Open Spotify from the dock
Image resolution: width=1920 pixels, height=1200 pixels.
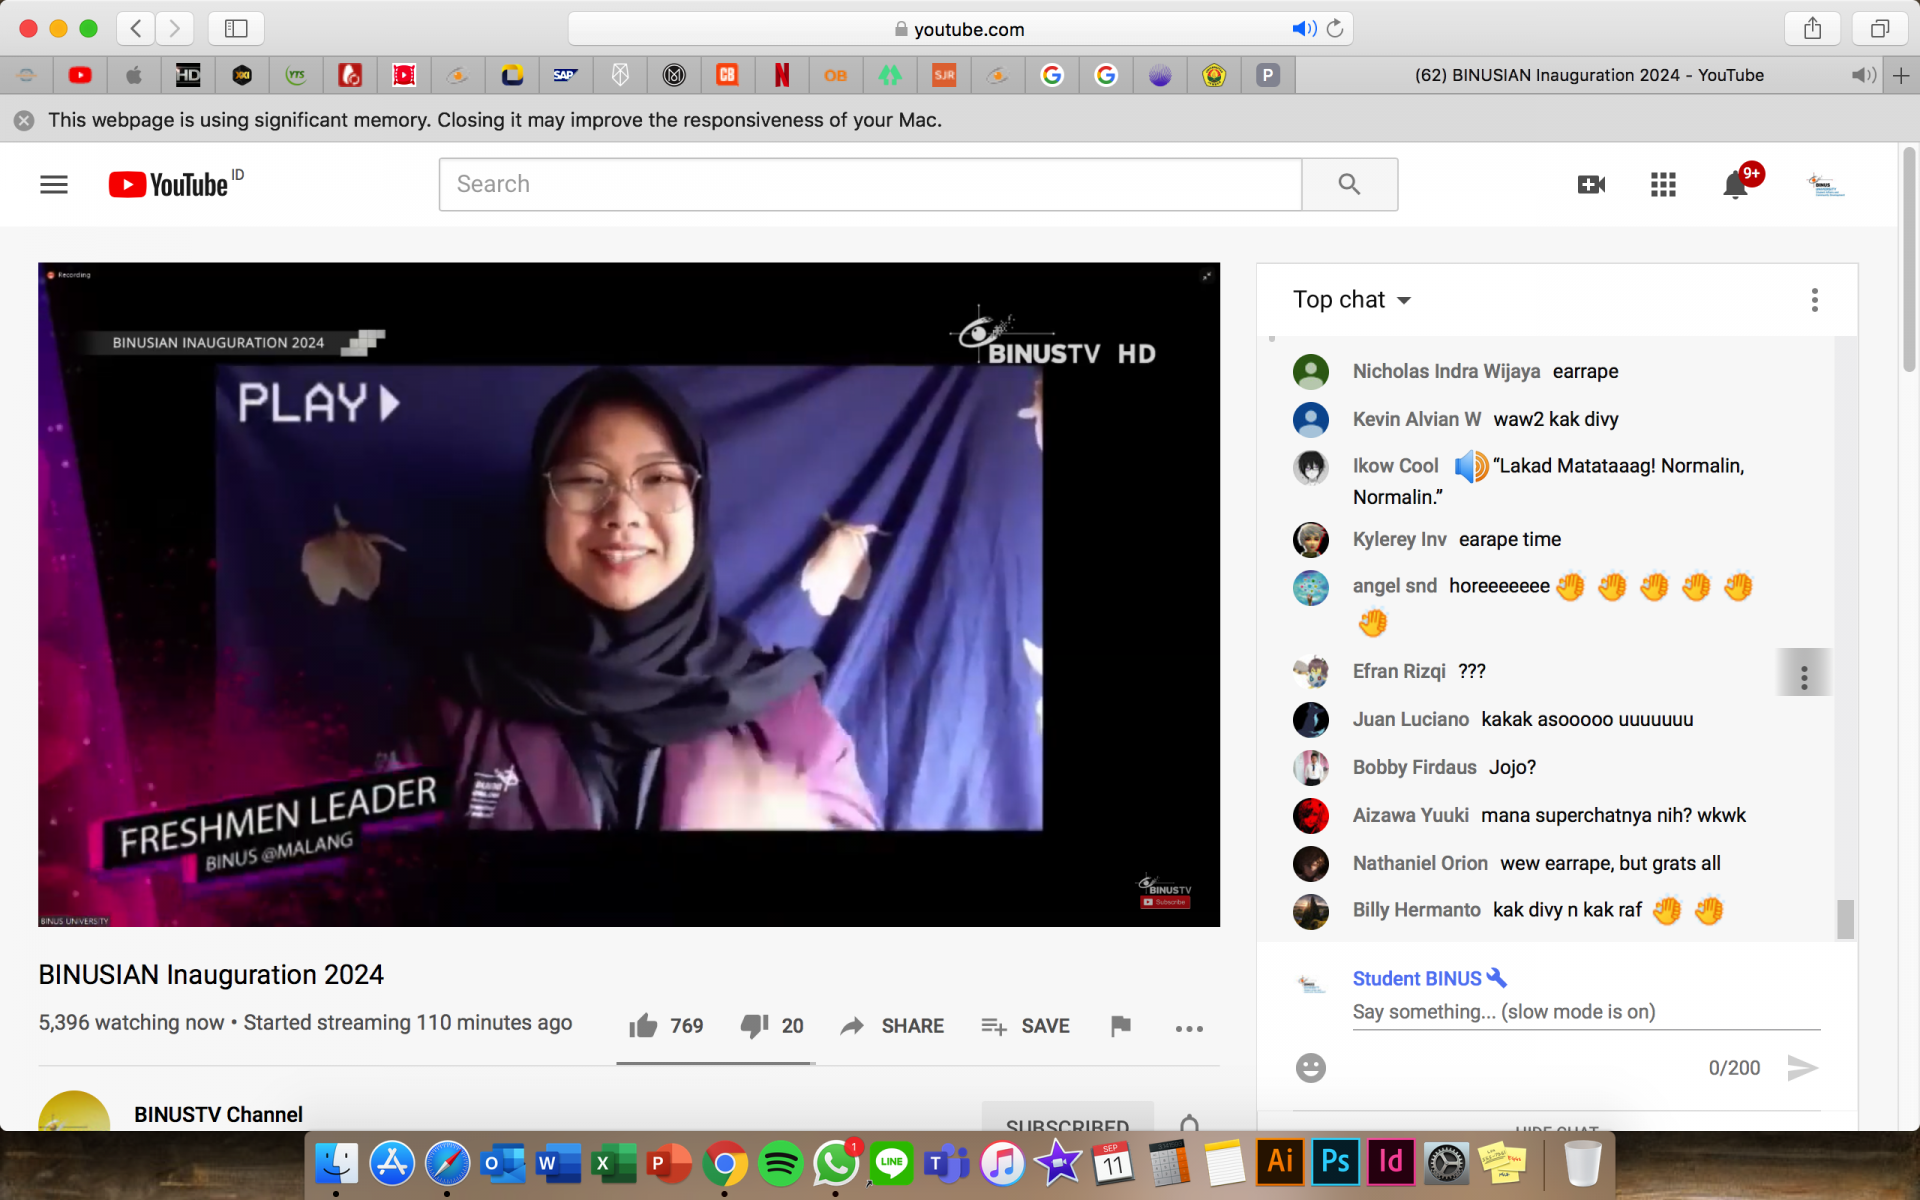click(x=781, y=1163)
